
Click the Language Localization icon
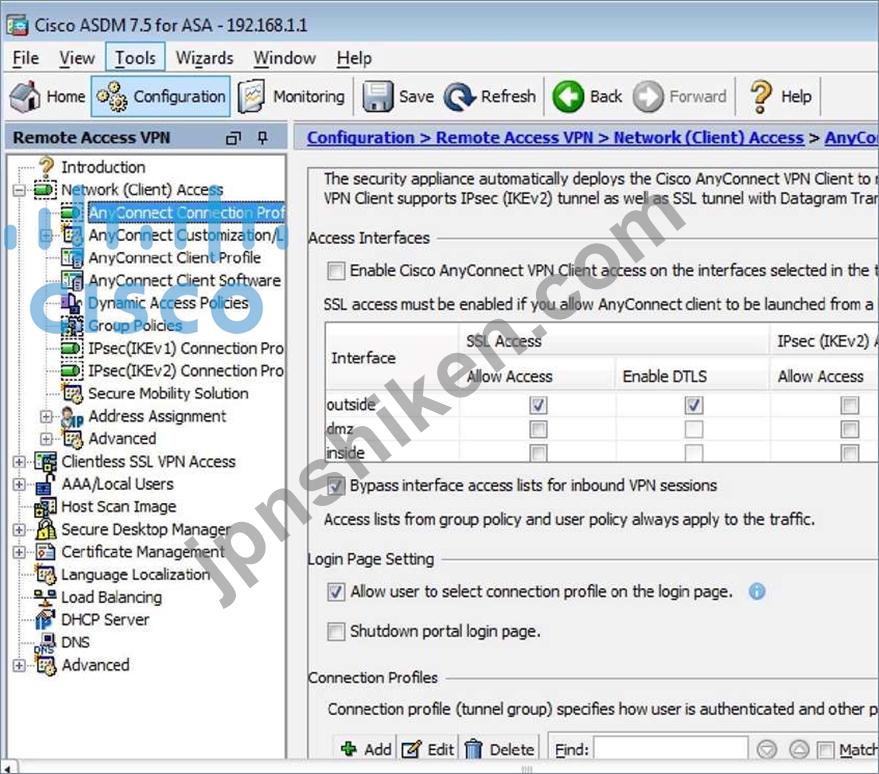[45, 574]
